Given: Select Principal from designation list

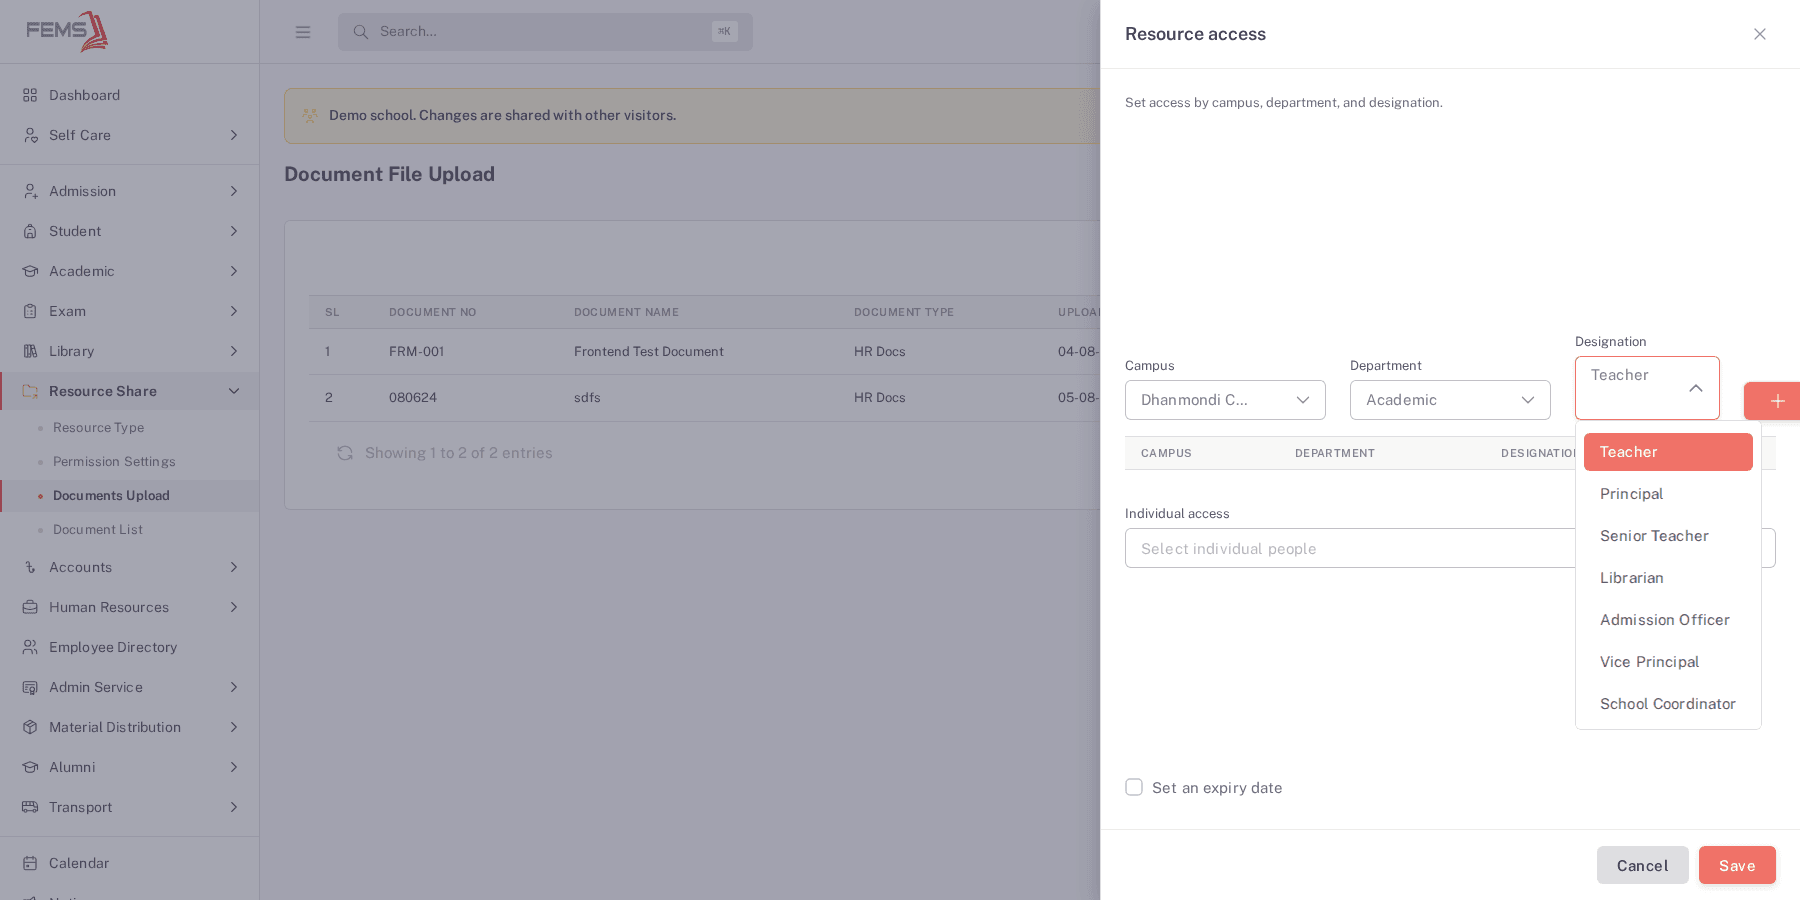Looking at the screenshot, I should pyautogui.click(x=1668, y=494).
